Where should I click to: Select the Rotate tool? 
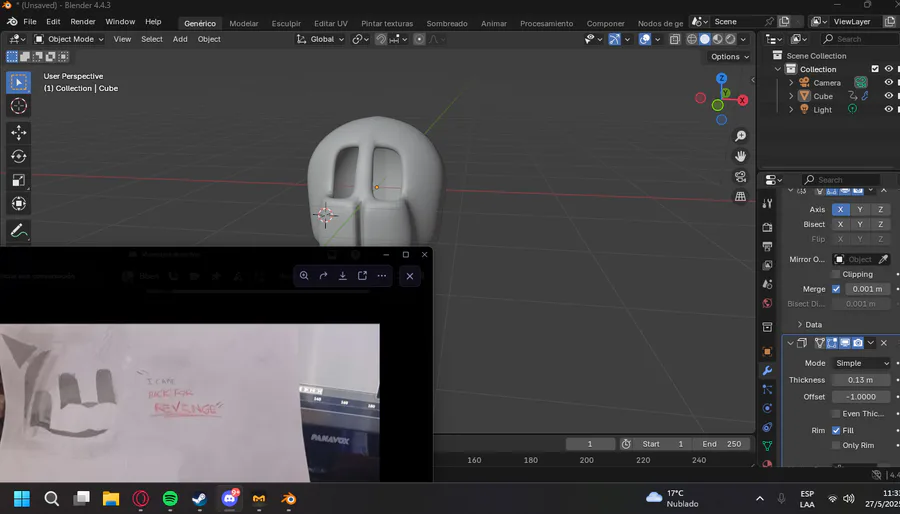[18, 157]
